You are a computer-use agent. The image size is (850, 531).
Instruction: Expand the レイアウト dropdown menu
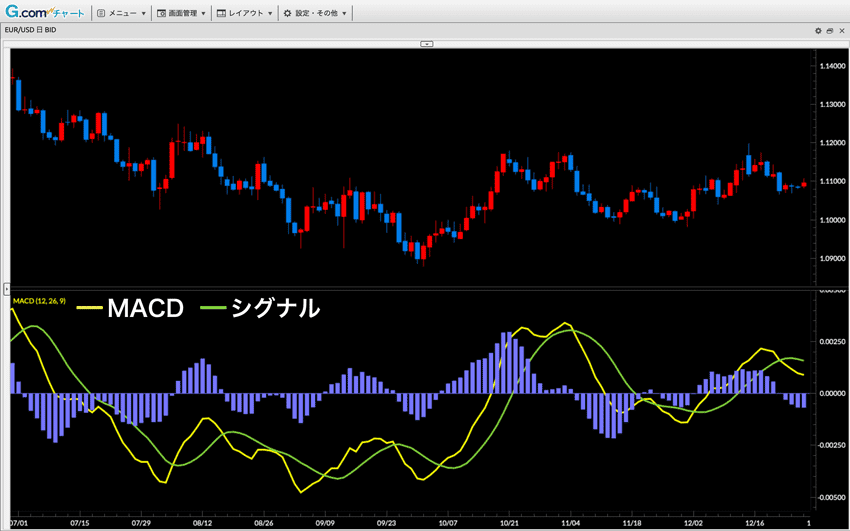pyautogui.click(x=250, y=14)
